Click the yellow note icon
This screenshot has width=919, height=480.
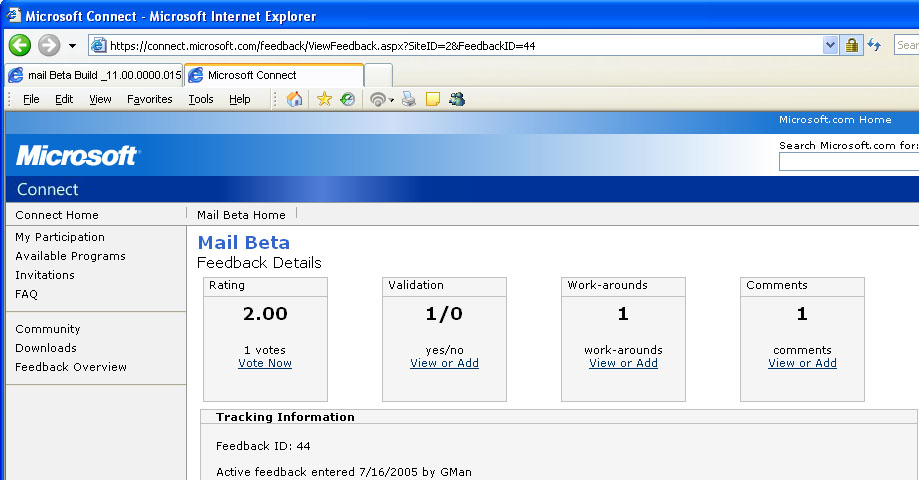click(433, 99)
